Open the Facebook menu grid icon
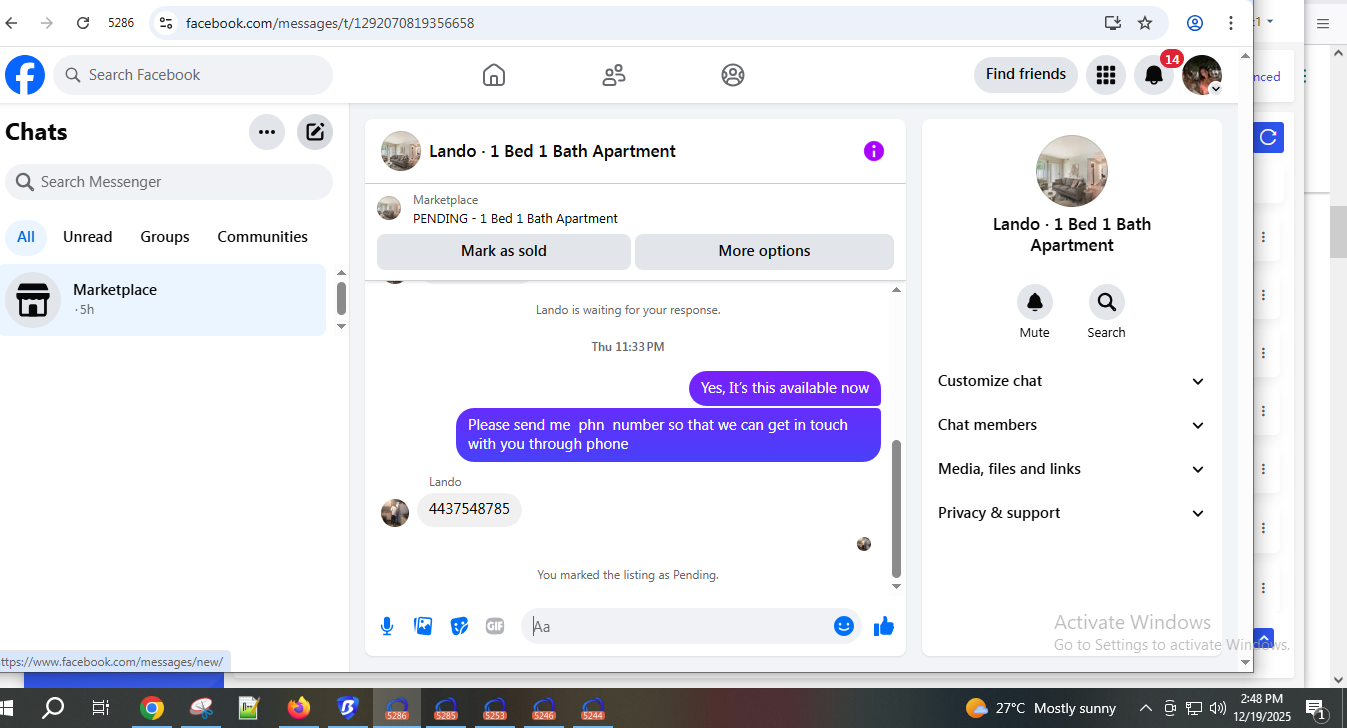This screenshot has width=1347, height=728. pos(1105,75)
